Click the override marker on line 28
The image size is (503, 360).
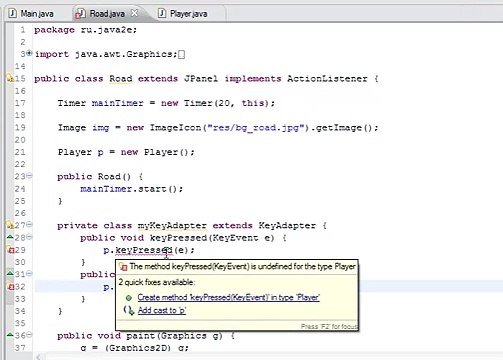pos(10,237)
